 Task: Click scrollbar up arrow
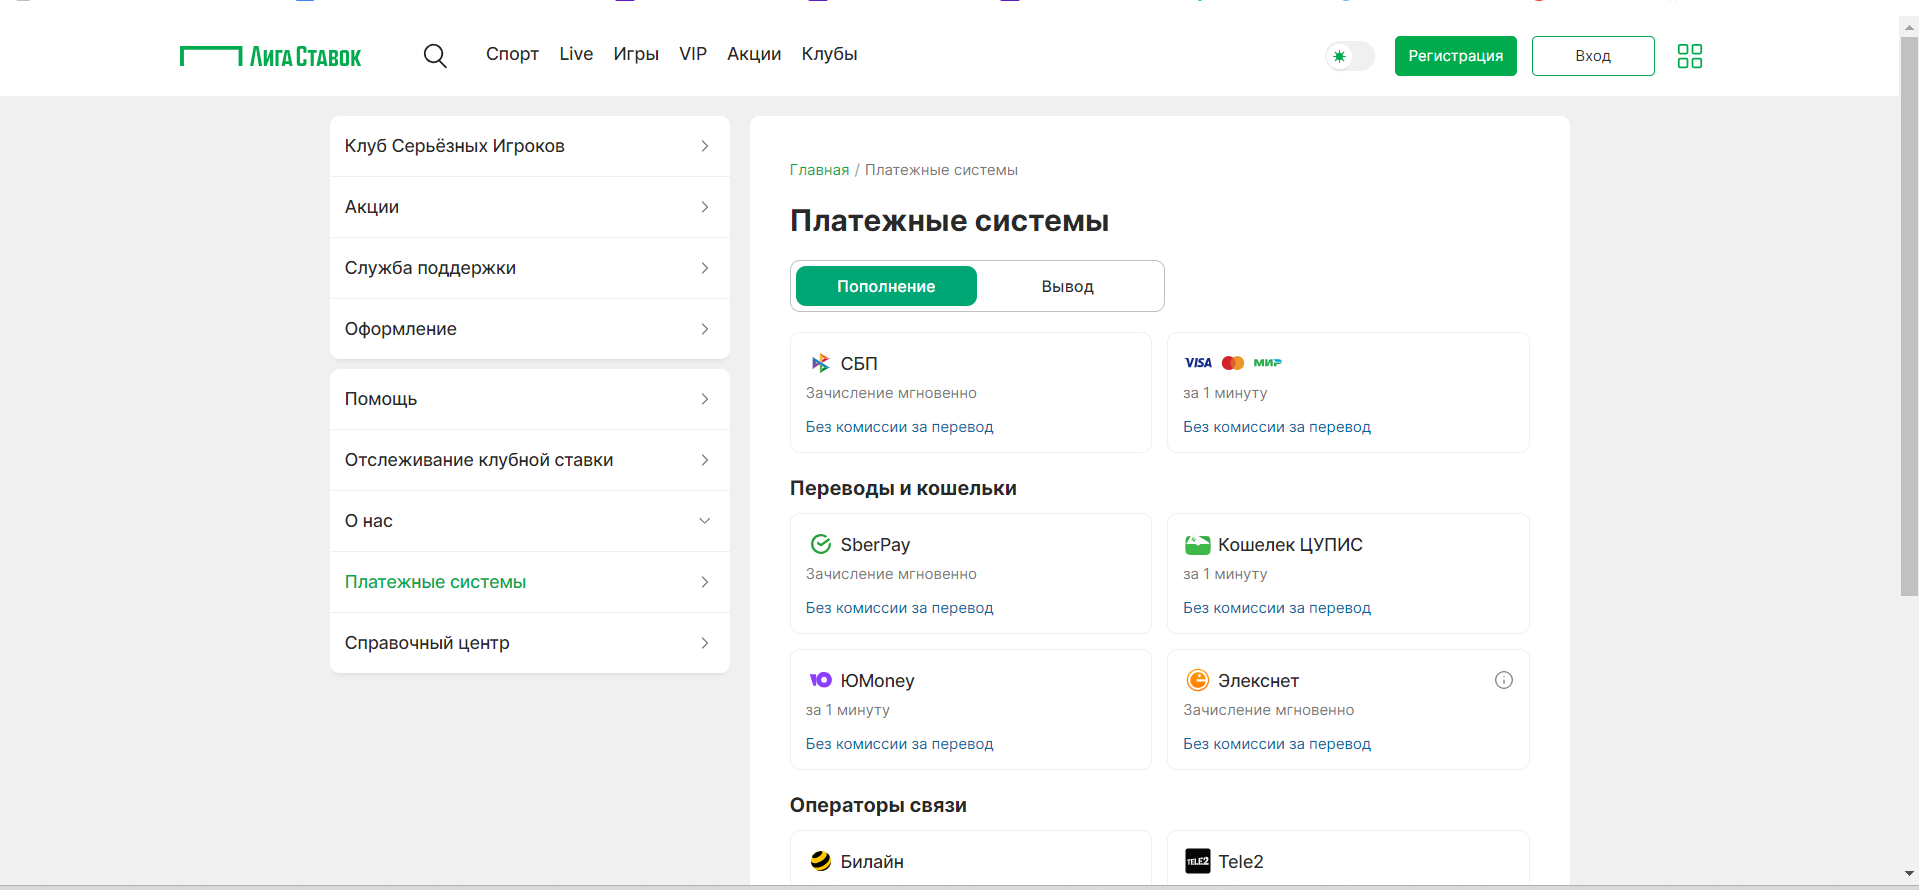point(1909,27)
